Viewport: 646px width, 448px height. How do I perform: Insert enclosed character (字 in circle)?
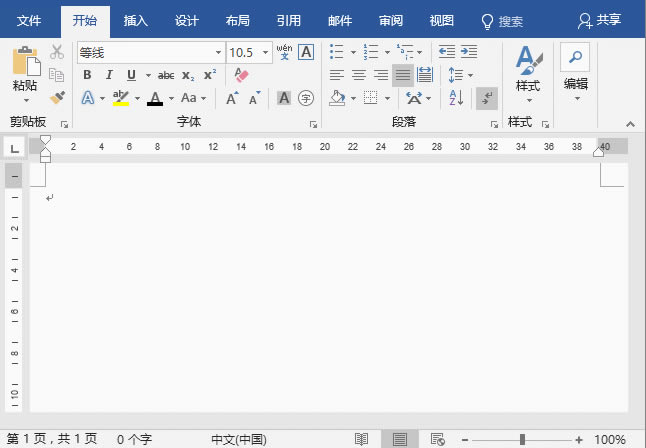306,98
